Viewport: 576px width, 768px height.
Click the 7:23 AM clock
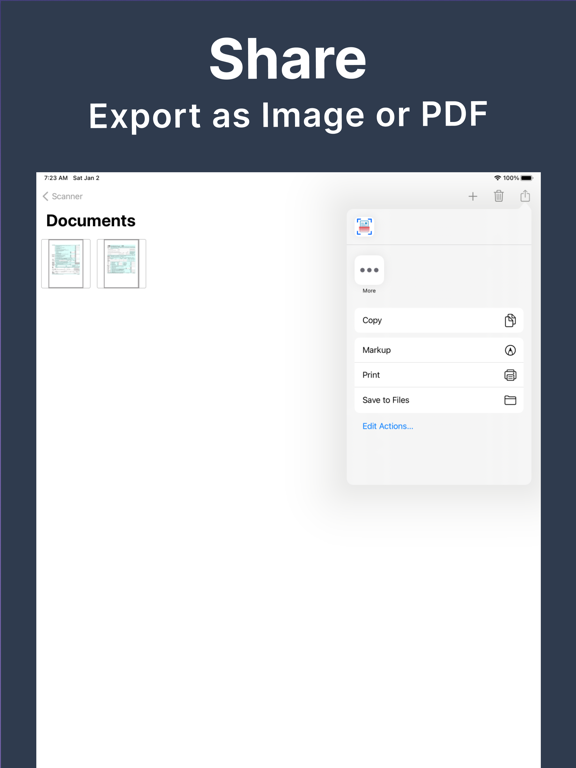coord(56,178)
